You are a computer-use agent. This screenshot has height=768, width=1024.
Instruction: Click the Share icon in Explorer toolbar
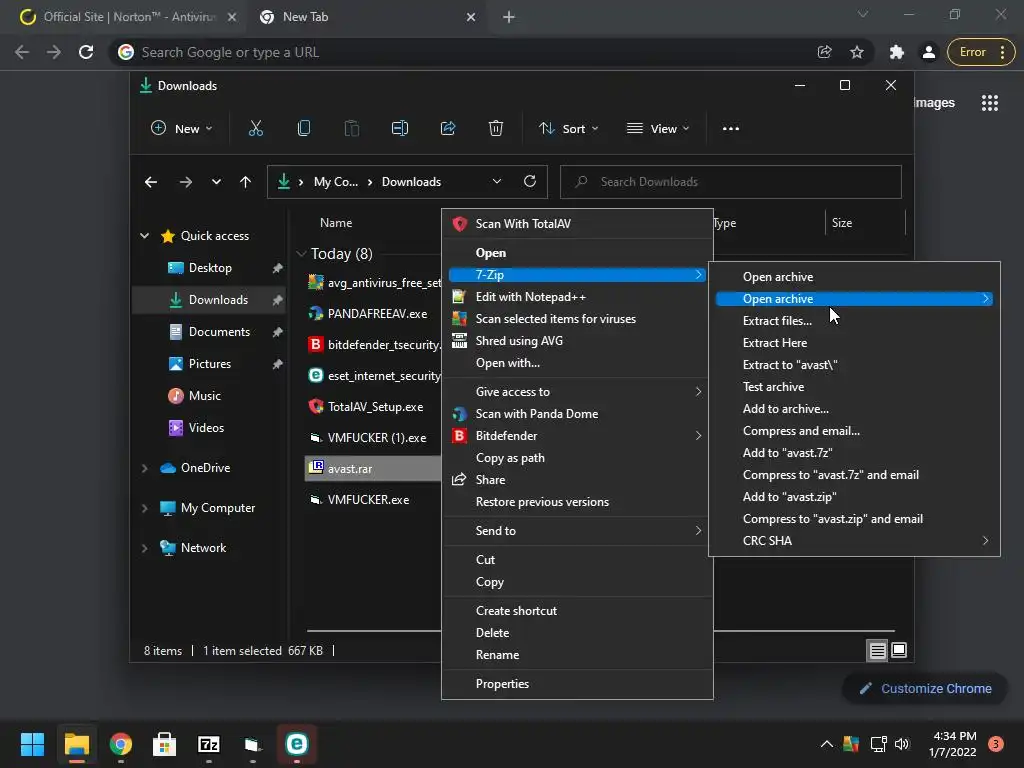(x=448, y=129)
